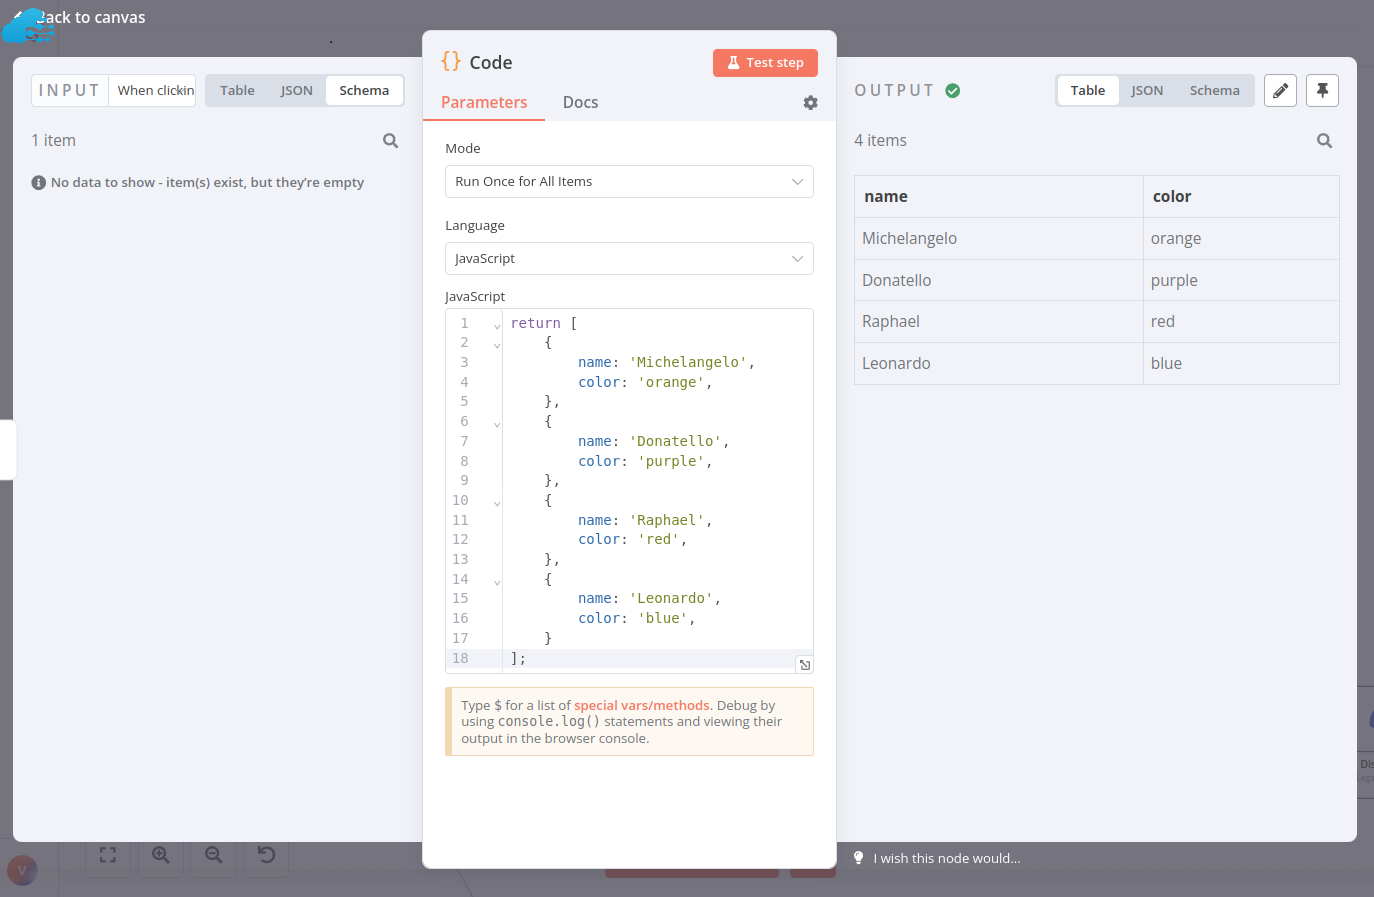Open the special vars/methods link

click(641, 706)
